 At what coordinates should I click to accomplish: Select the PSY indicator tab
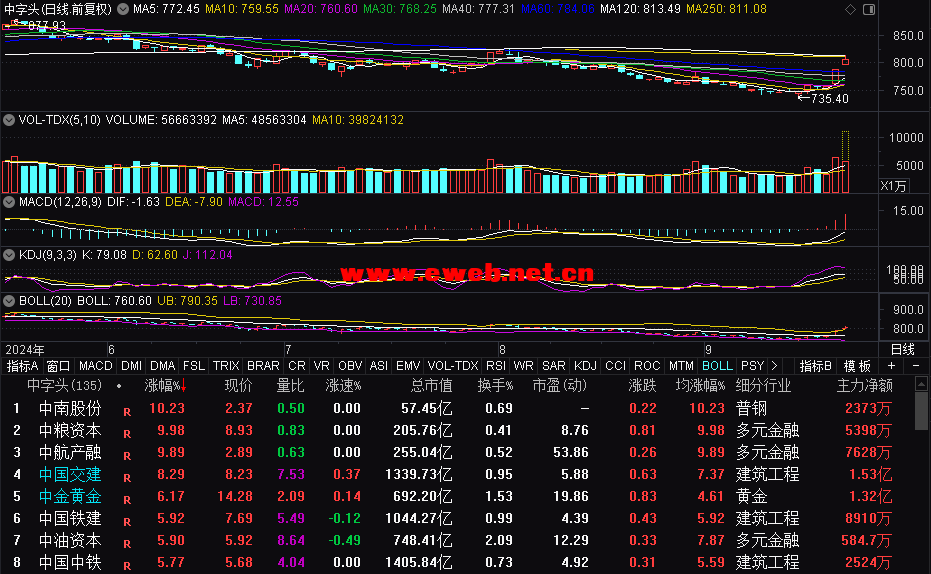752,366
